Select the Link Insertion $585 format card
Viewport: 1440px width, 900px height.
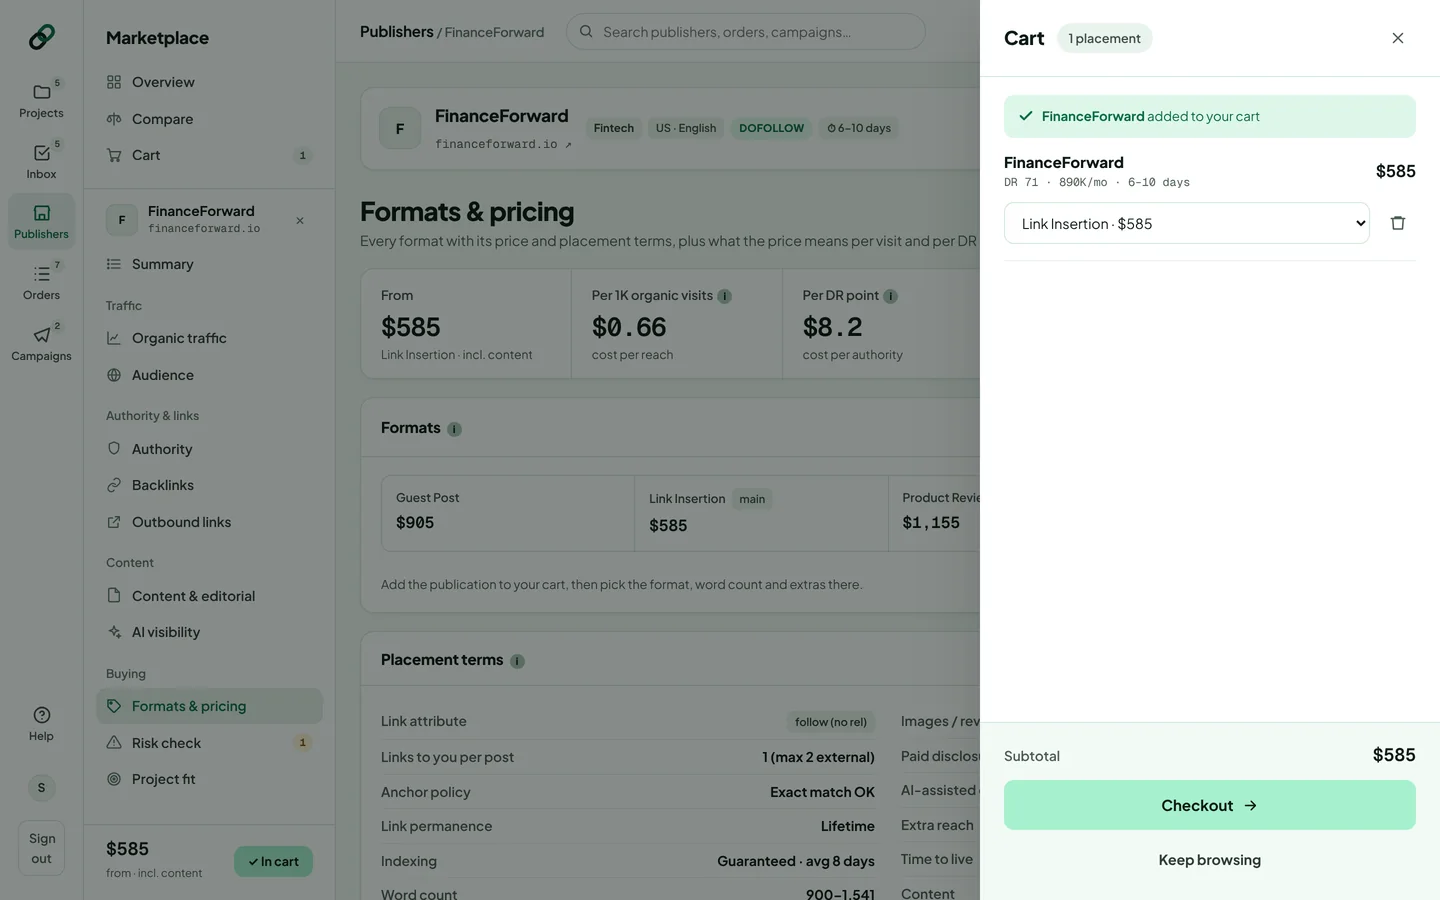pyautogui.click(x=761, y=513)
